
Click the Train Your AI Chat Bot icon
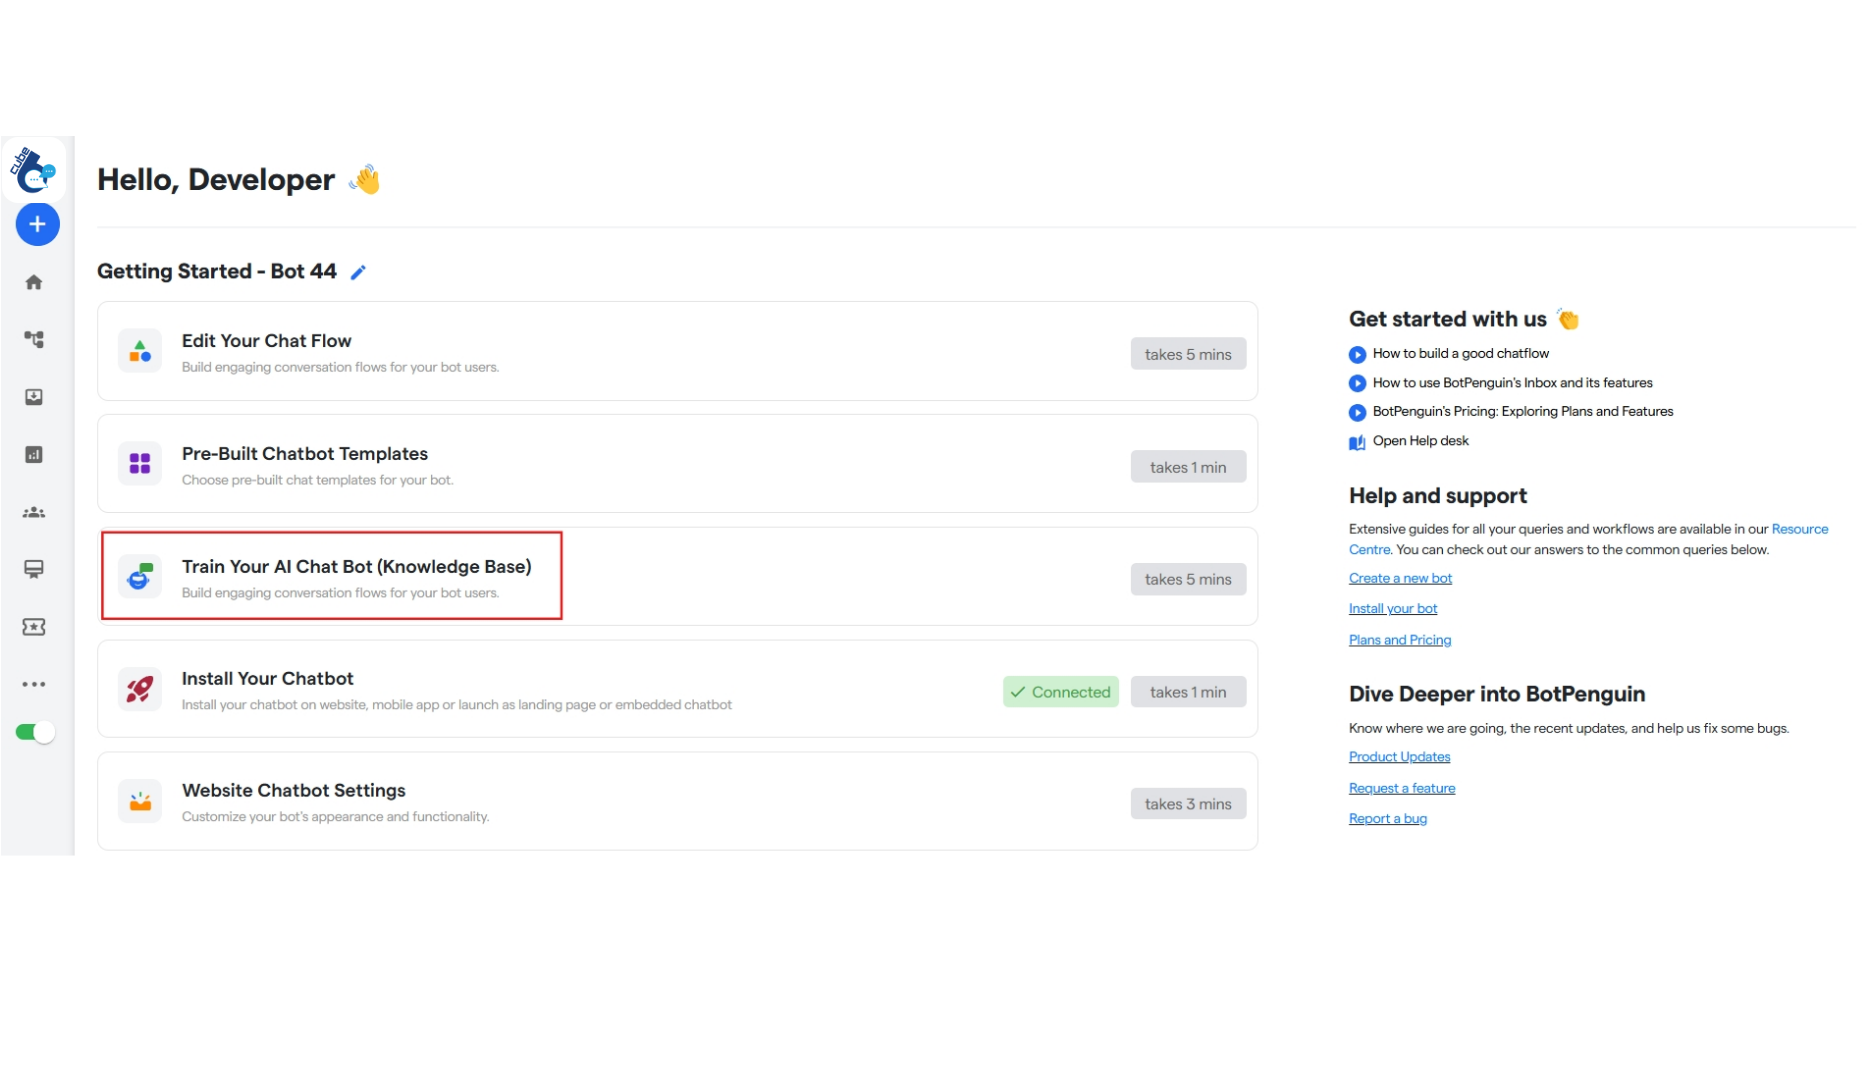tap(140, 576)
